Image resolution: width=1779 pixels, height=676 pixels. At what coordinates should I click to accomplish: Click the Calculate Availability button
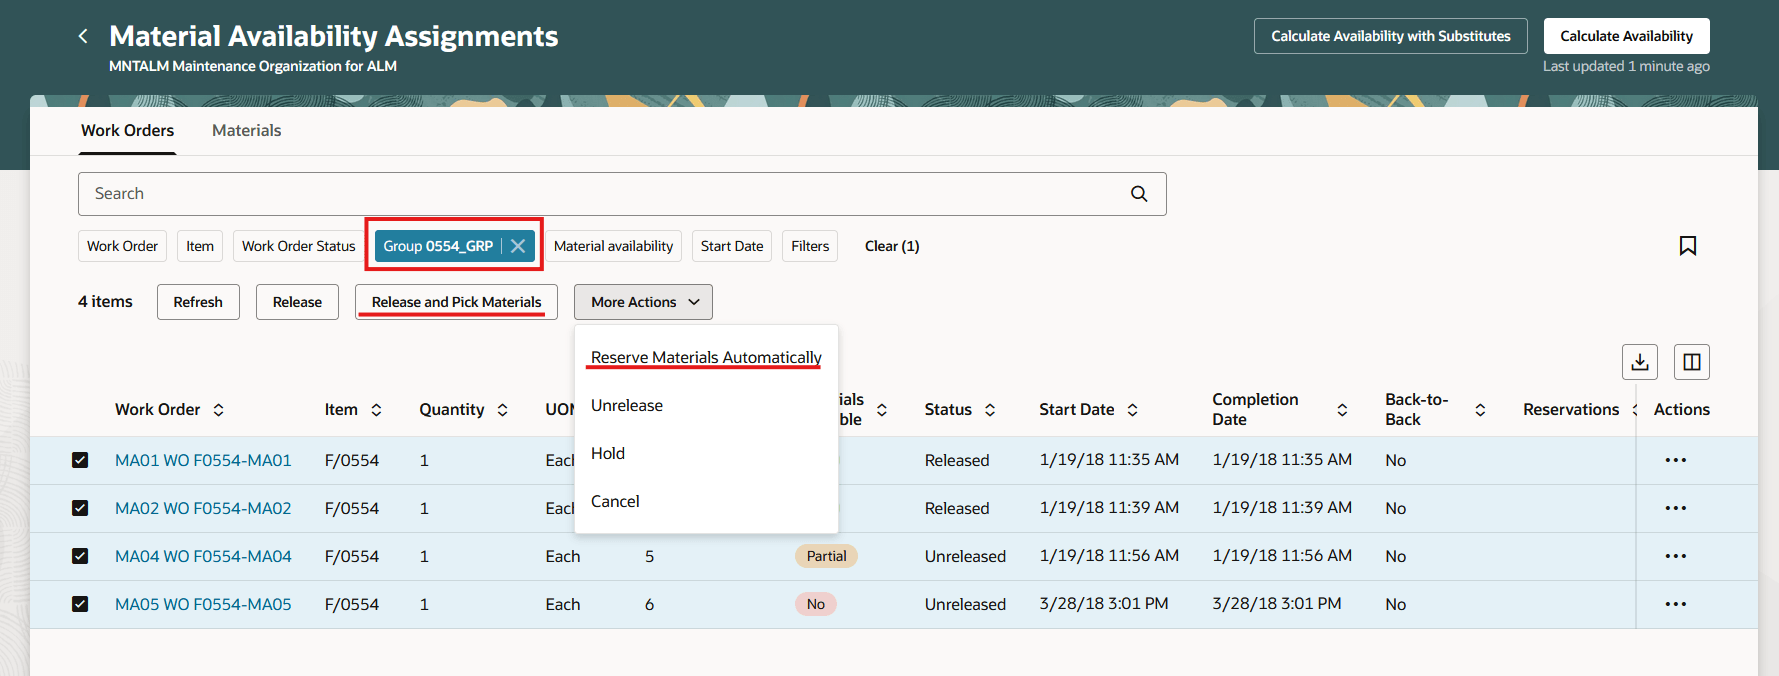[x=1626, y=36]
